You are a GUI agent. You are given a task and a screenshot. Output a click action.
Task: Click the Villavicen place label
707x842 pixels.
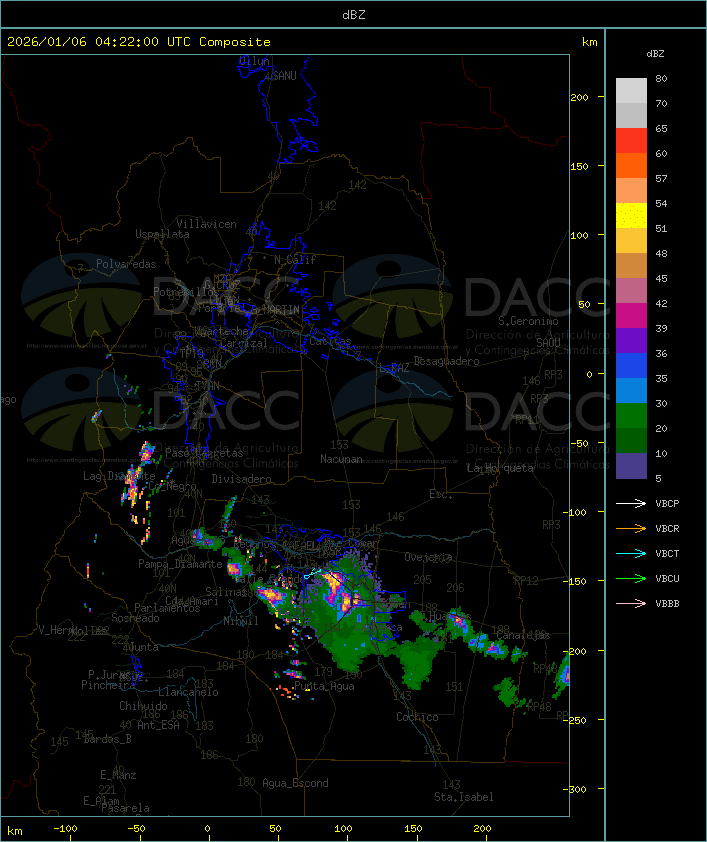tap(207, 224)
